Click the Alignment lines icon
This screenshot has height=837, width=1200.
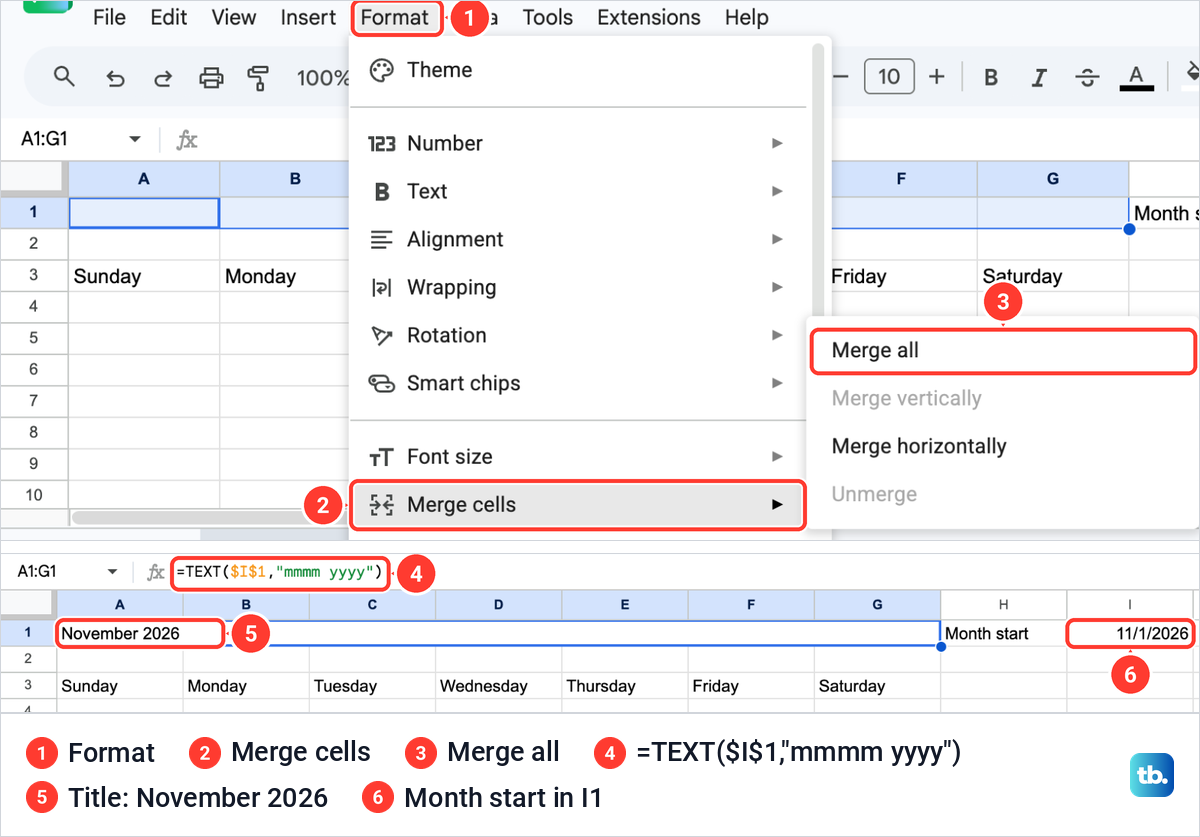(382, 239)
